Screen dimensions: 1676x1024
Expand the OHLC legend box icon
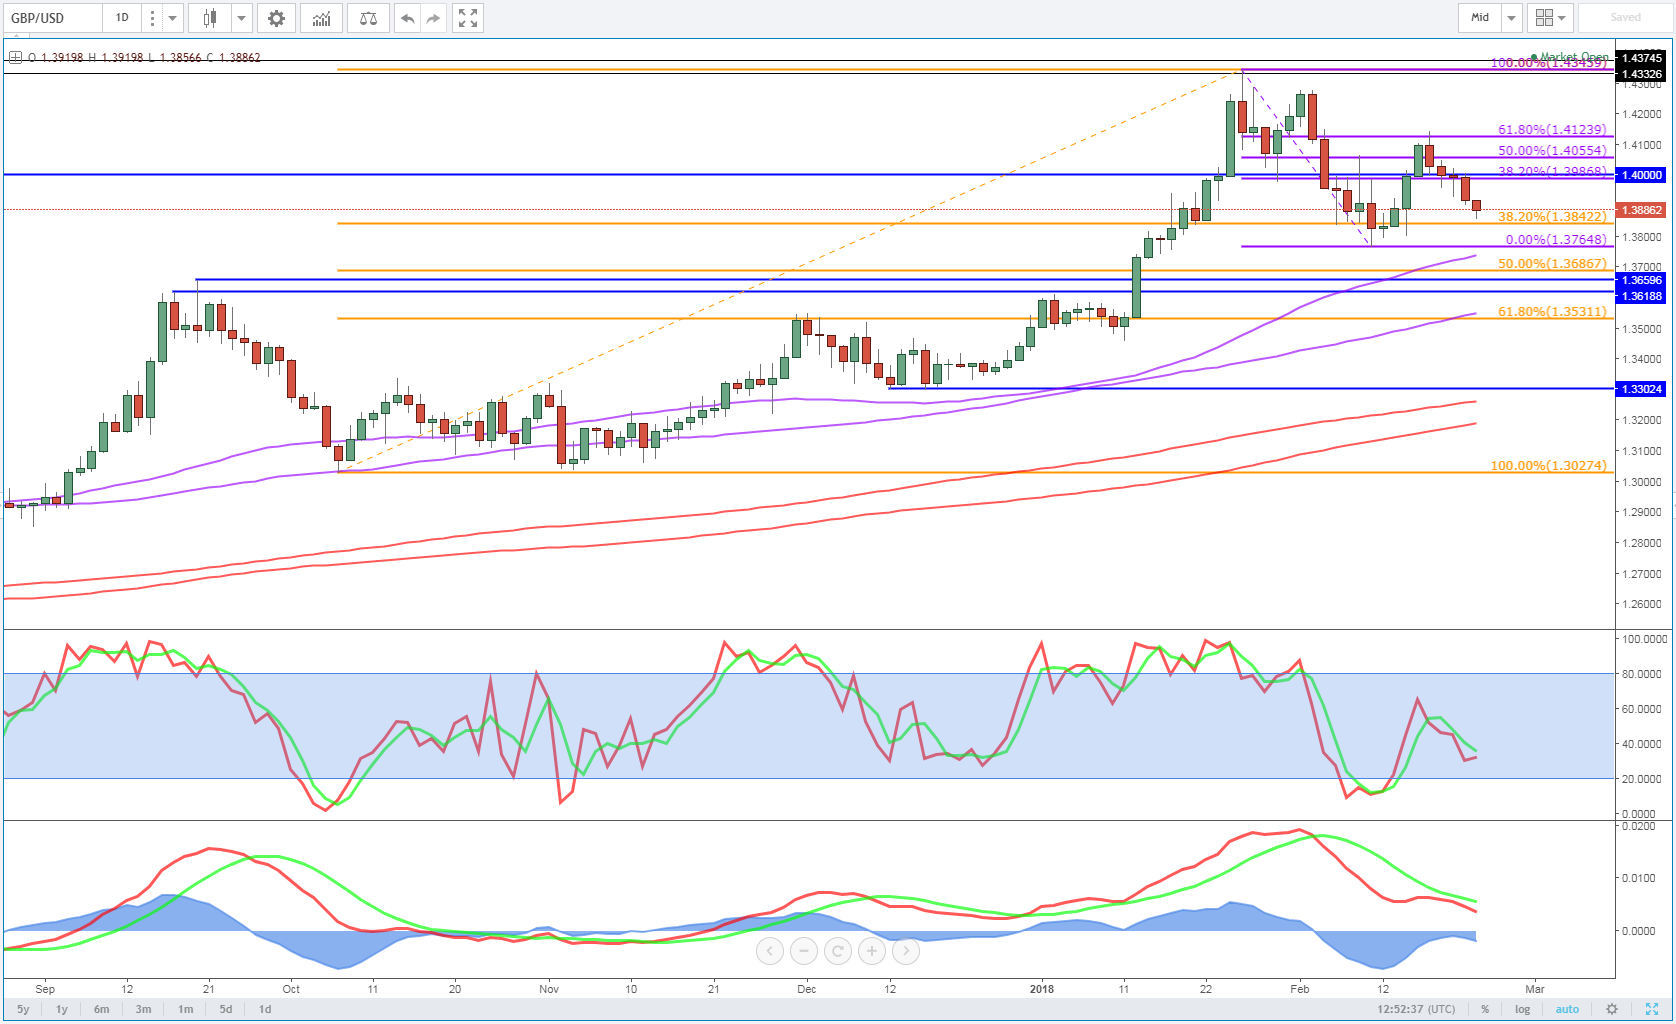15,57
